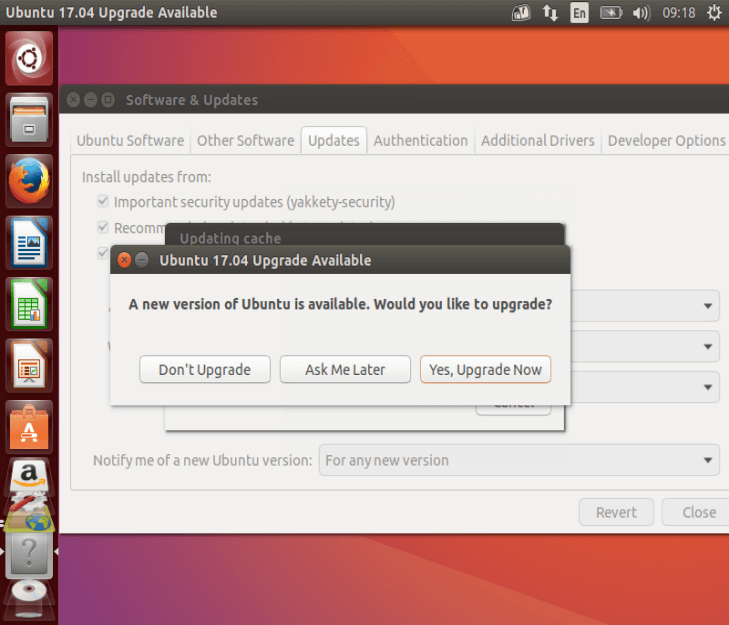Toggle the Recommended updates checkbox
This screenshot has width=729, height=625.
(x=103, y=227)
